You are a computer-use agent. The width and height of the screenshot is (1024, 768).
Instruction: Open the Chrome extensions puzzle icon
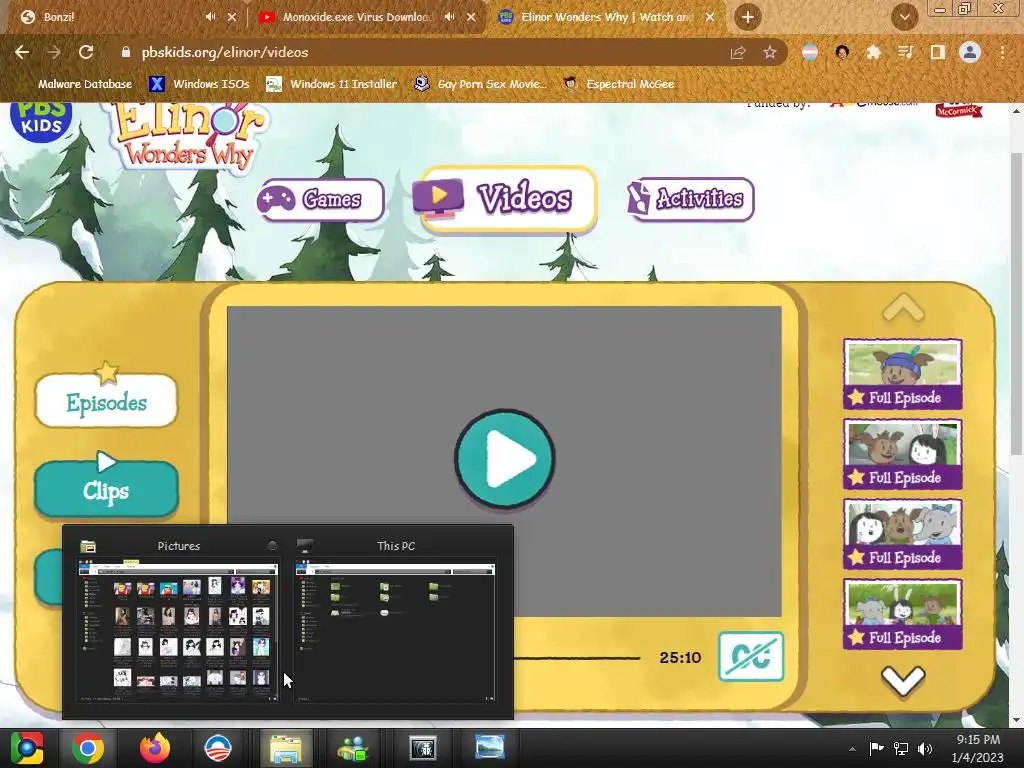point(873,52)
